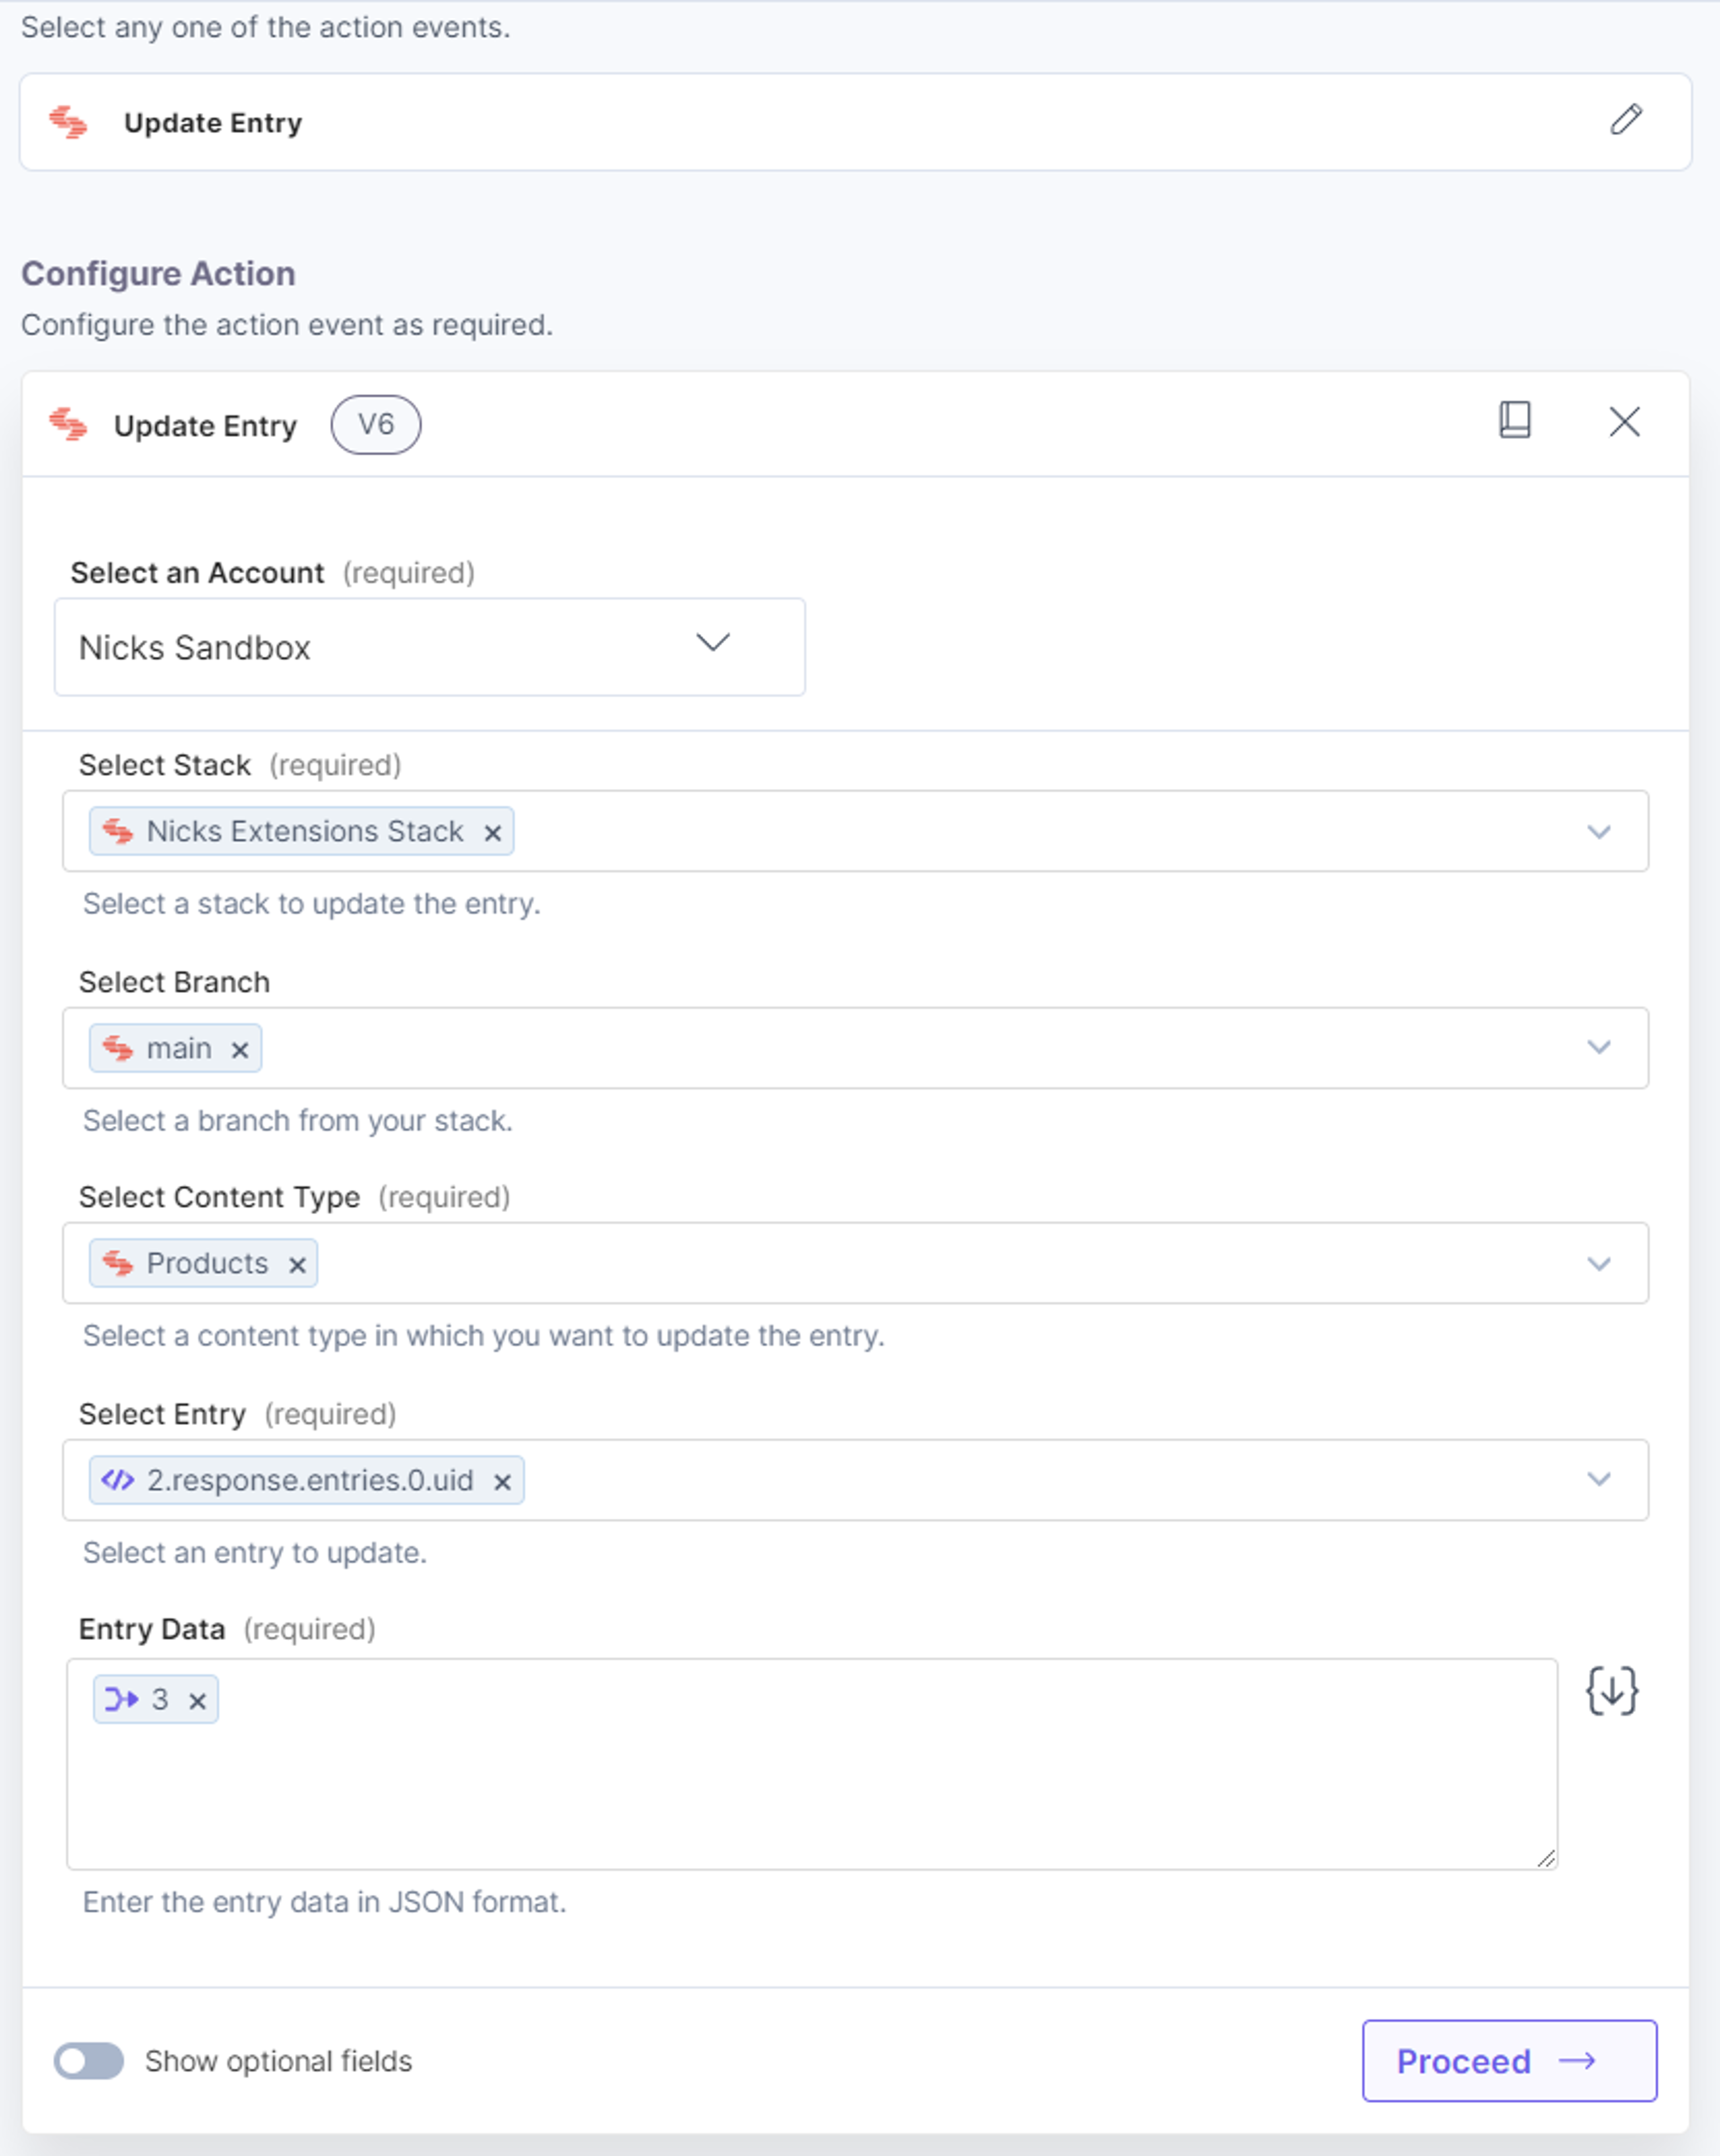Screen dimensions: 1720x2156
Task: Expand the Select Entry dropdown chevron
Action: pos(1599,1479)
